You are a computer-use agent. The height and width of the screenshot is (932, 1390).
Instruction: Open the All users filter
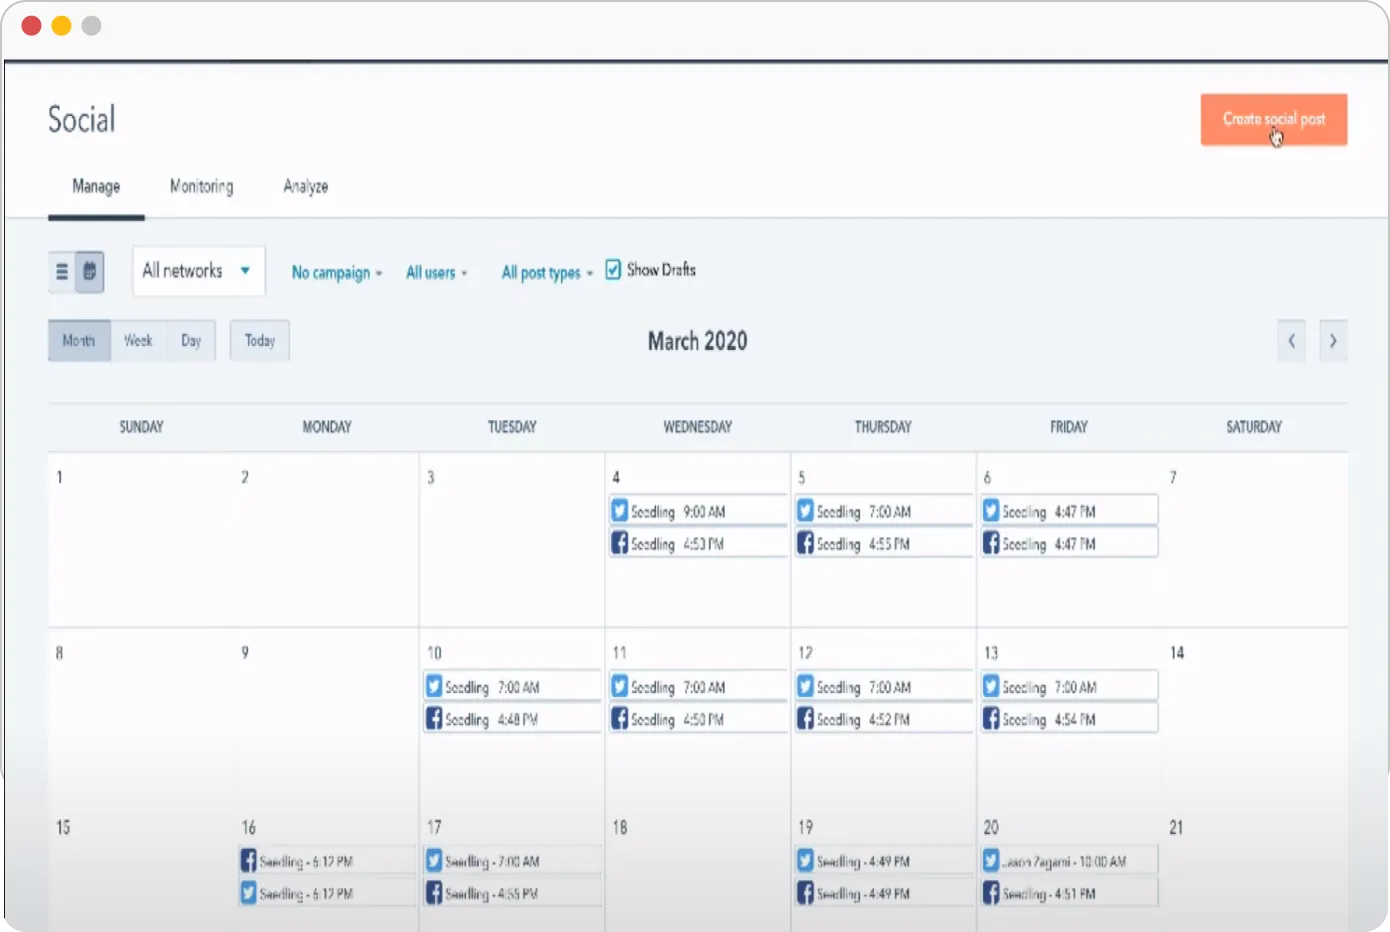(x=437, y=273)
